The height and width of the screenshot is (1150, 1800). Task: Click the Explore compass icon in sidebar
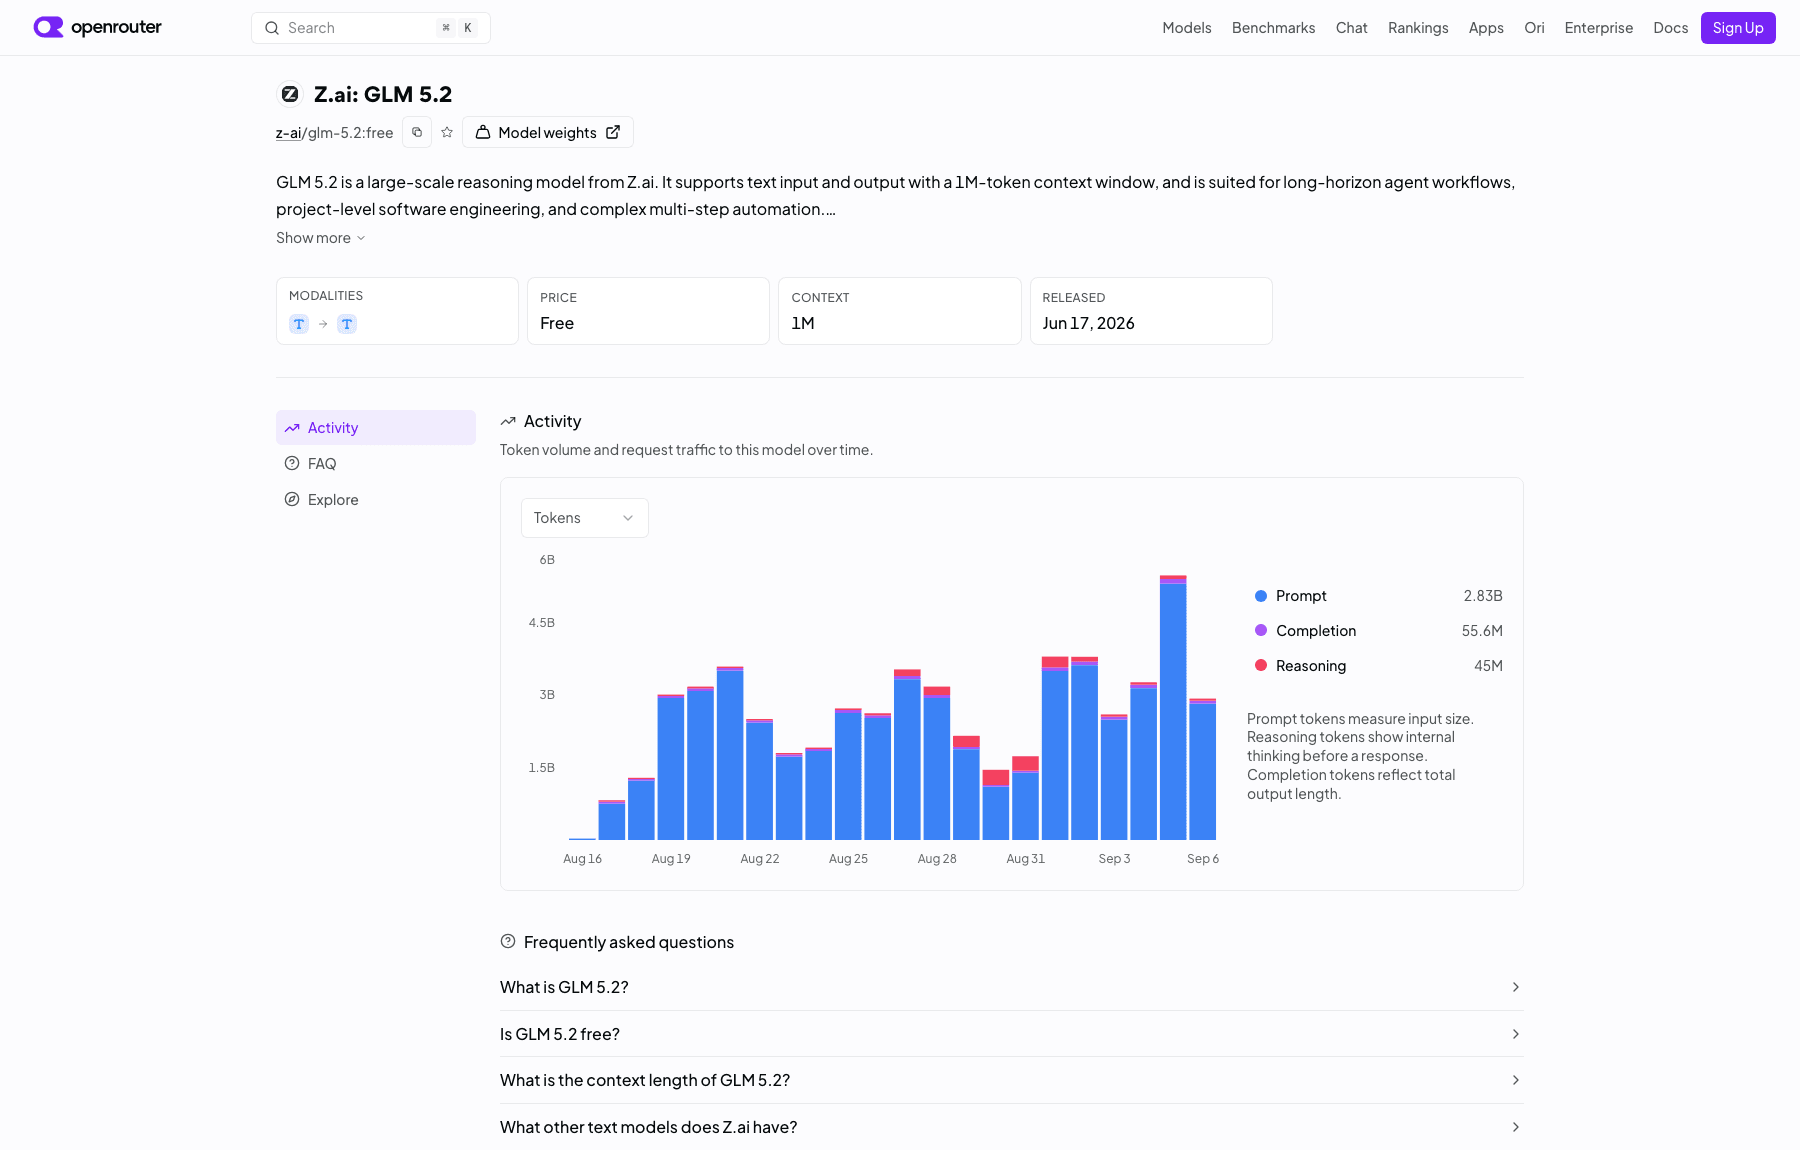point(292,500)
